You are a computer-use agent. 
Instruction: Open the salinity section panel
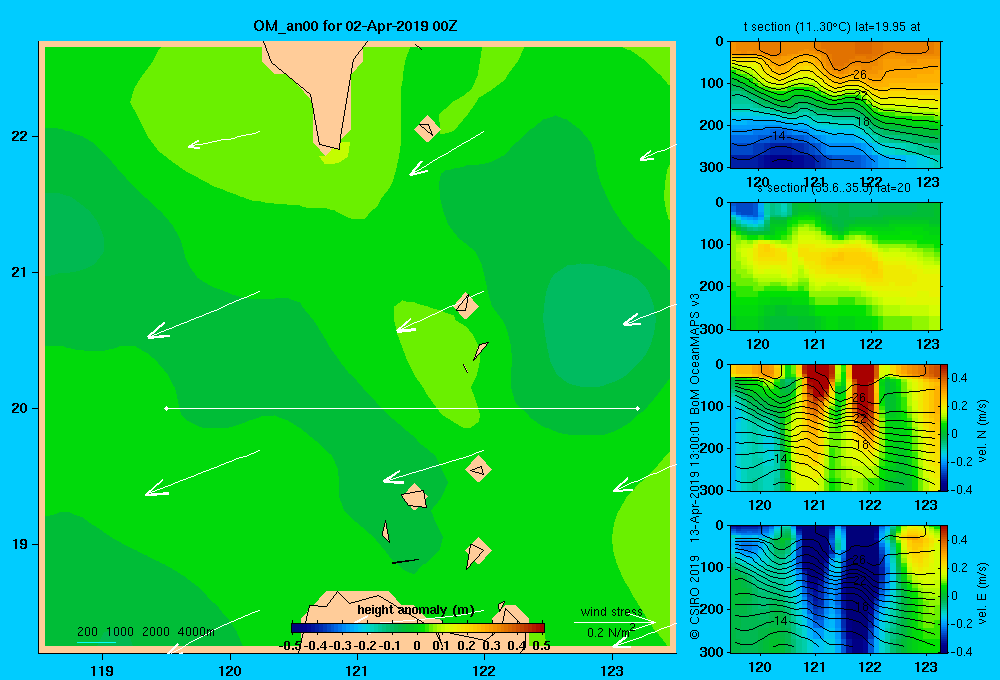[x=835, y=266]
